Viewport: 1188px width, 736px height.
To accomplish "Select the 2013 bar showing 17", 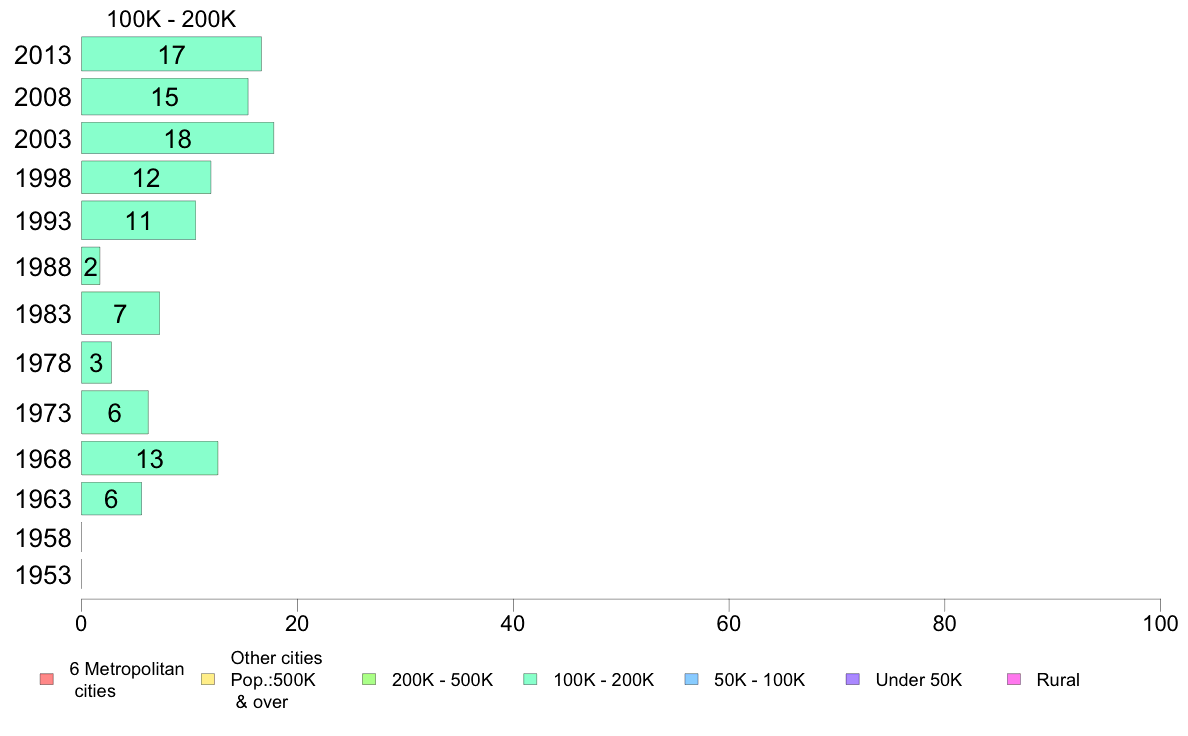I will pos(171,54).
